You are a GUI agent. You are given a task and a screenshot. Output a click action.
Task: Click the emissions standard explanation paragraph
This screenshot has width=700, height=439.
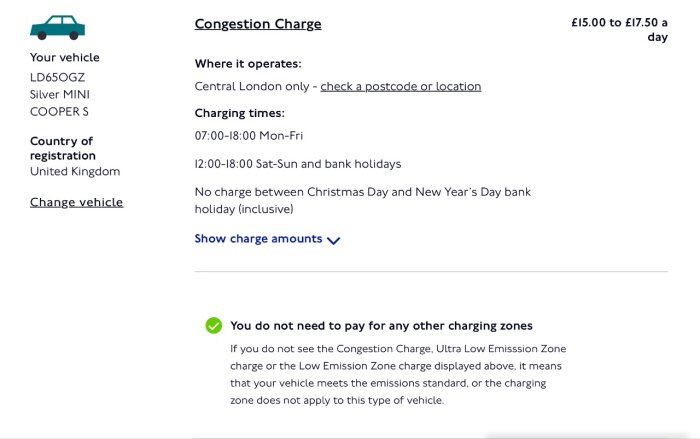(x=398, y=374)
